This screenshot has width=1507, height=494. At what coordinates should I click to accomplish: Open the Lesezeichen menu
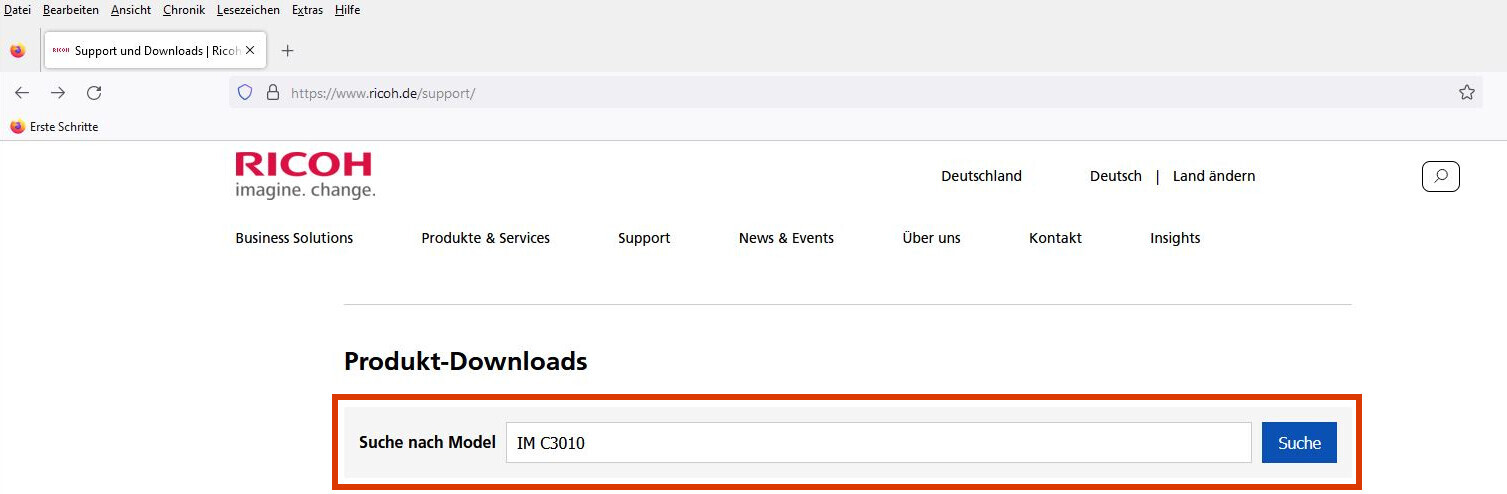point(248,10)
